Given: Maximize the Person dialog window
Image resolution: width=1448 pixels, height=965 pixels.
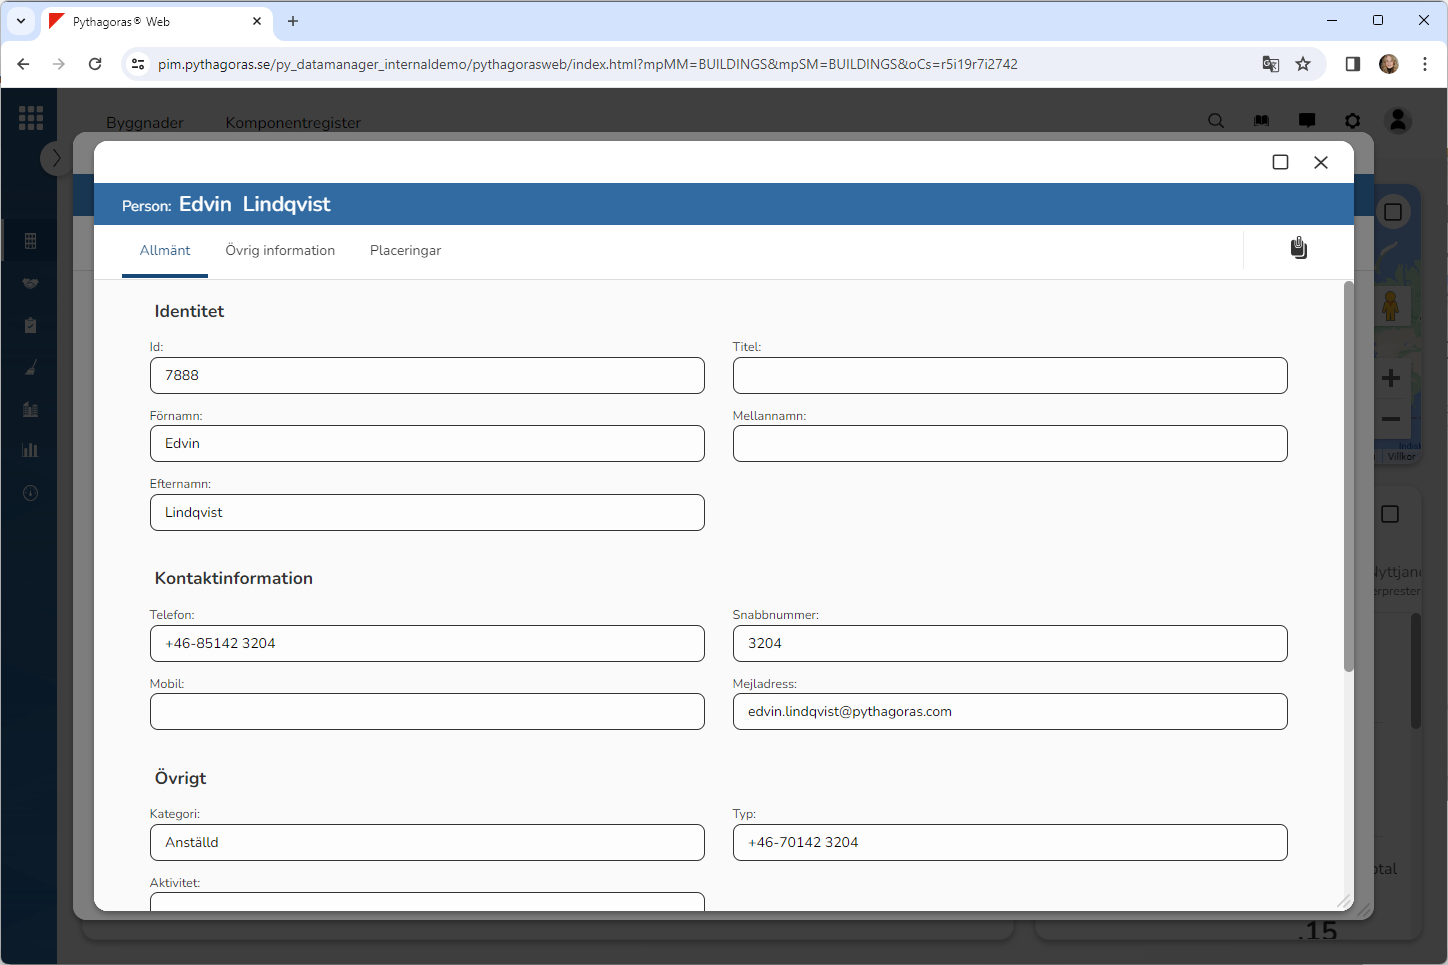Looking at the screenshot, I should pyautogui.click(x=1280, y=162).
